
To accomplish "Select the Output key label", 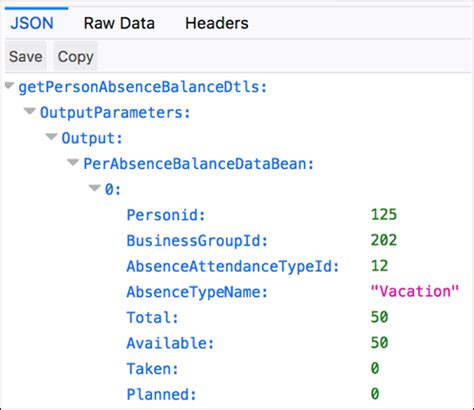I will (x=92, y=138).
